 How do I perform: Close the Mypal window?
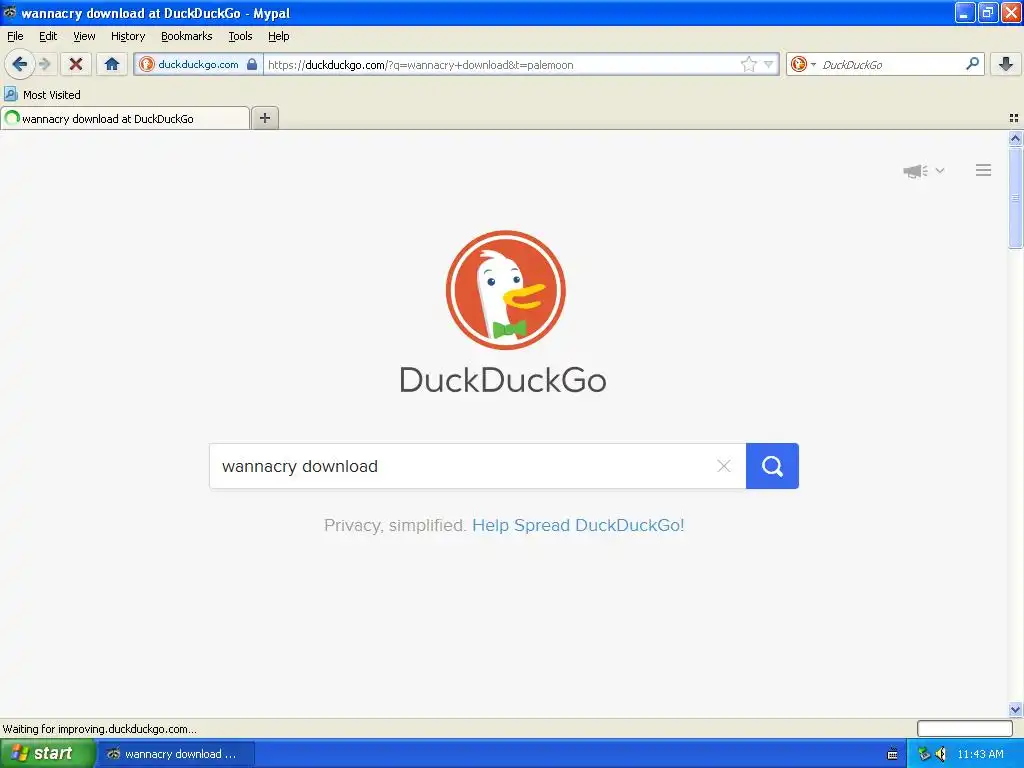click(1011, 12)
